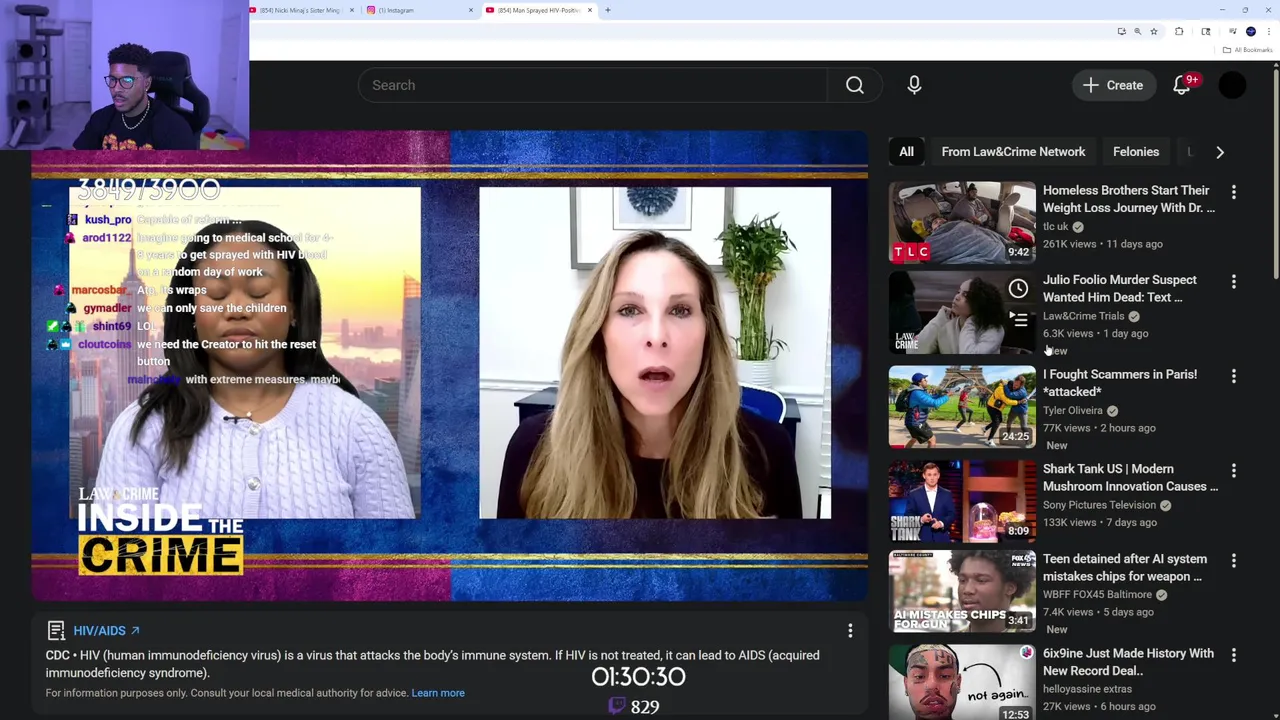Select the From Law&Crime Network chip
The height and width of the screenshot is (720, 1280).
(x=1013, y=152)
